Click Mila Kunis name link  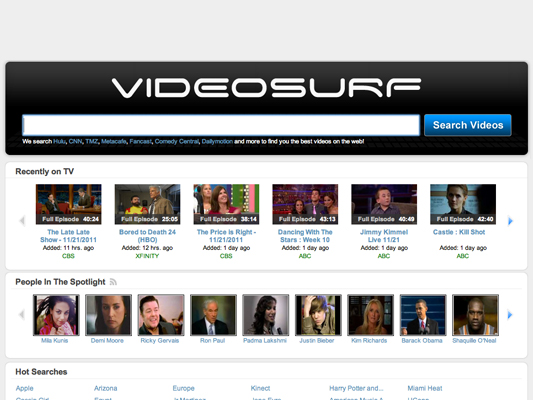[x=54, y=341]
